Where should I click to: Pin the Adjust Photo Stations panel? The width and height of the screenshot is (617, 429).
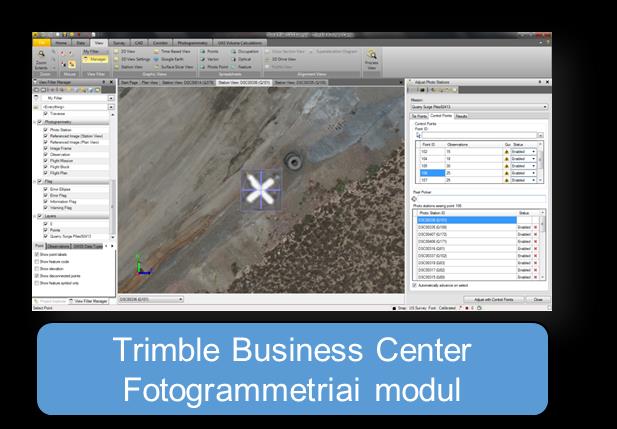[x=540, y=82]
